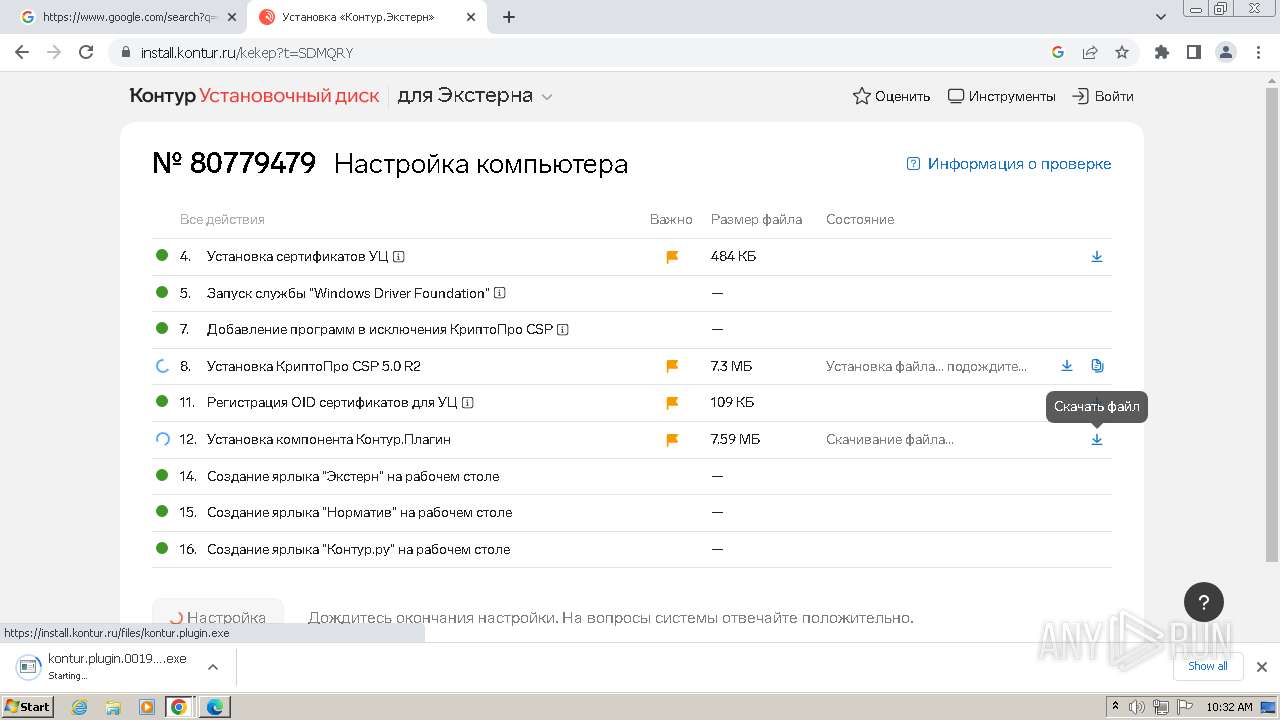Expand the 'для Экстерна' product dropdown
Image resolution: width=1280 pixels, height=720 pixels.
tap(475, 96)
